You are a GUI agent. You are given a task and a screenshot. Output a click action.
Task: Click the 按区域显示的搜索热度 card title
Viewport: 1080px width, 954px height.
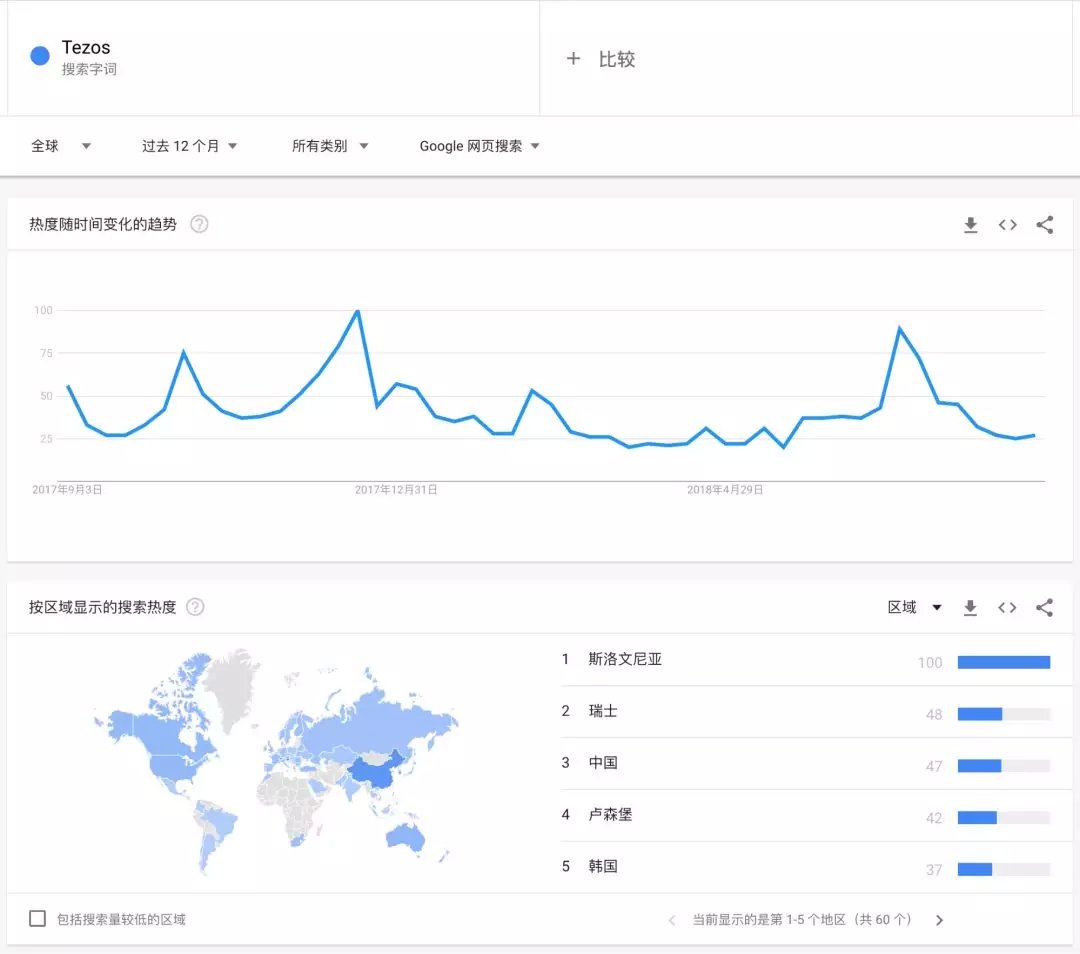103,607
